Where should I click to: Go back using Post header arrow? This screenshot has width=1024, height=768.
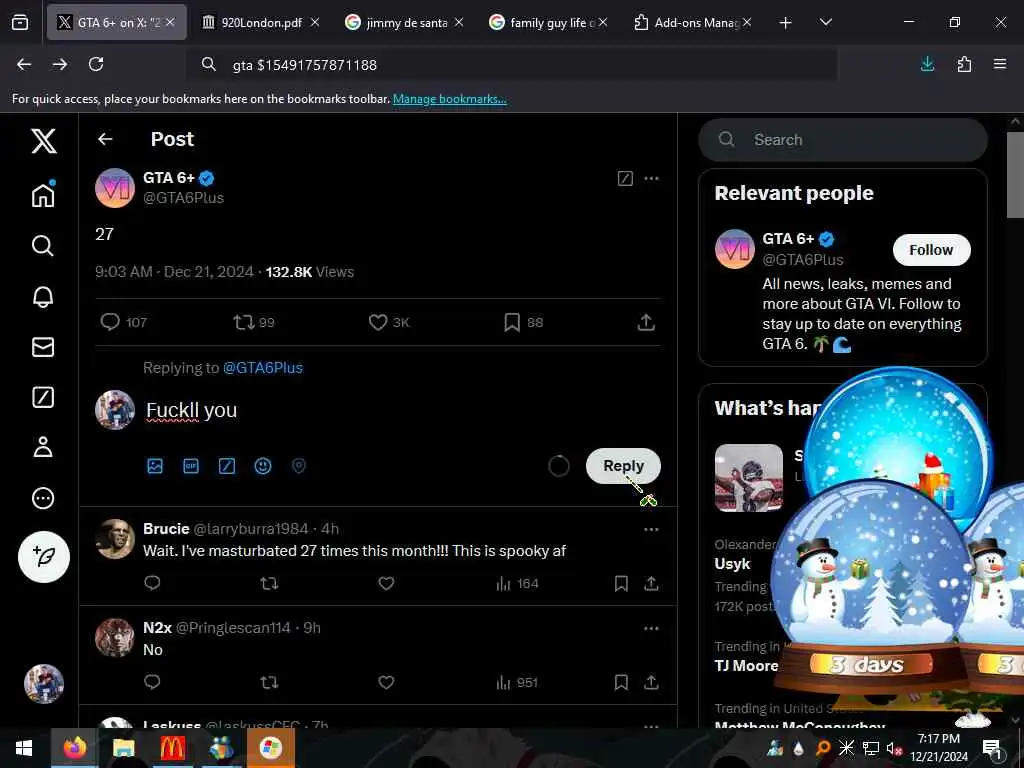pyautogui.click(x=105, y=139)
